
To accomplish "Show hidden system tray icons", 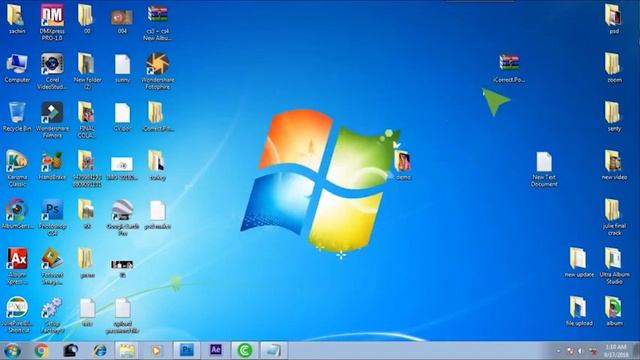I will (x=558, y=351).
